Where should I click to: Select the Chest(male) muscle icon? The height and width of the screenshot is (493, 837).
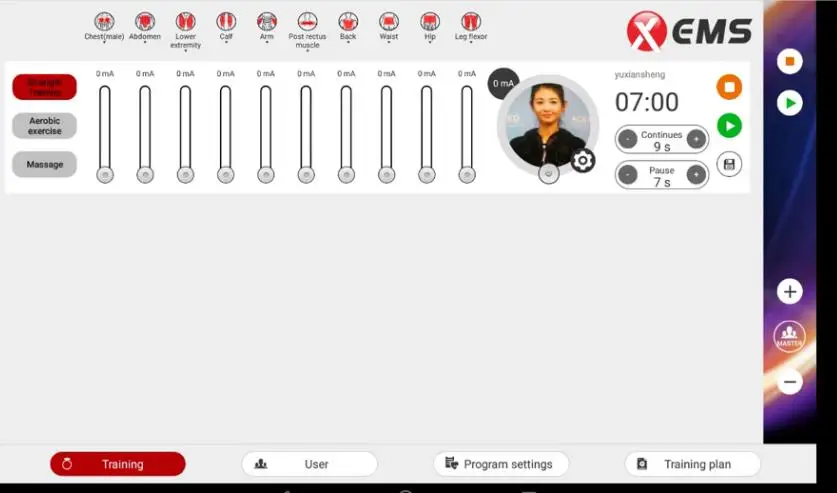pyautogui.click(x=104, y=21)
